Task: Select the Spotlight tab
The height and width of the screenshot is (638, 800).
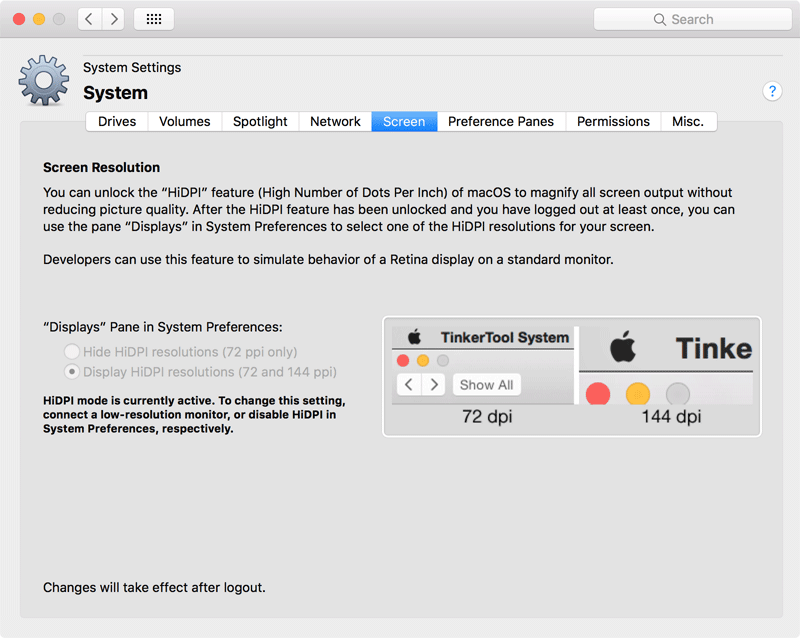Action: pyautogui.click(x=260, y=121)
